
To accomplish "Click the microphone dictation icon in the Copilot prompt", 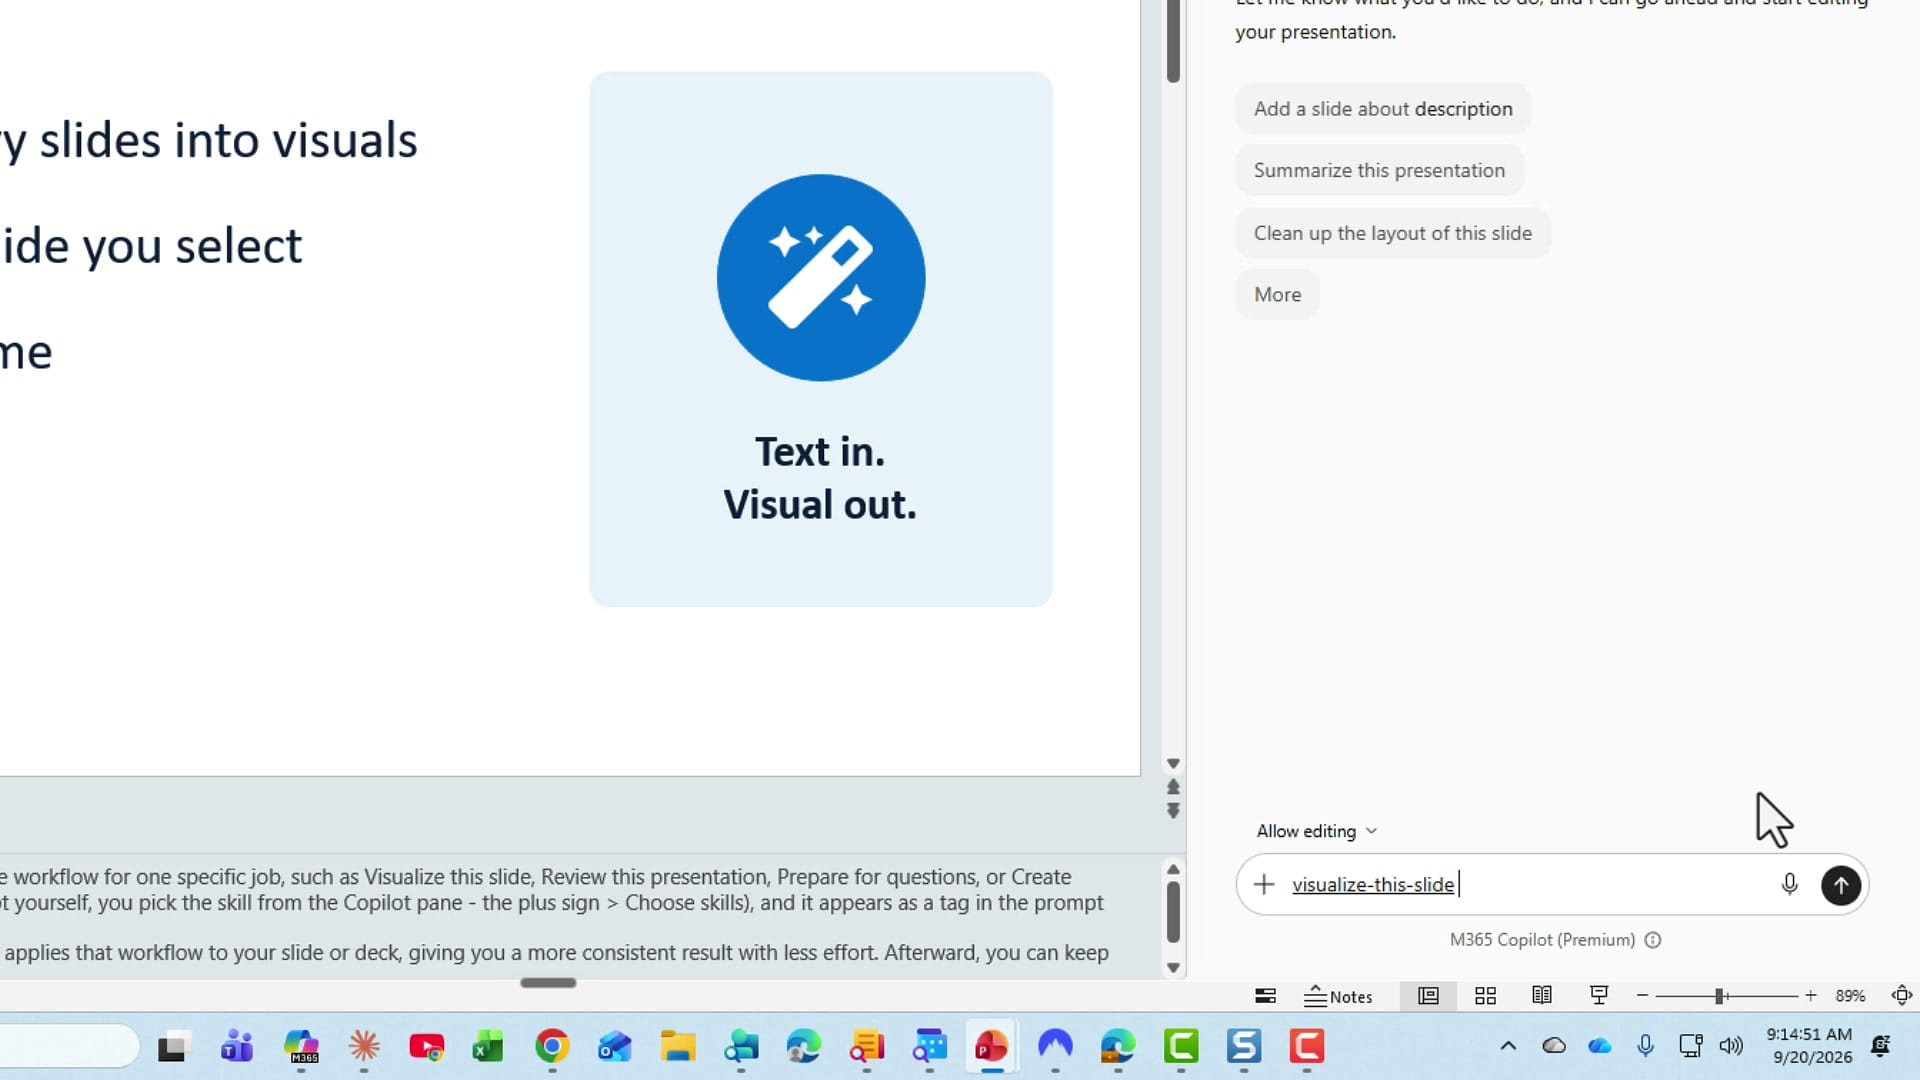I will pos(1789,885).
